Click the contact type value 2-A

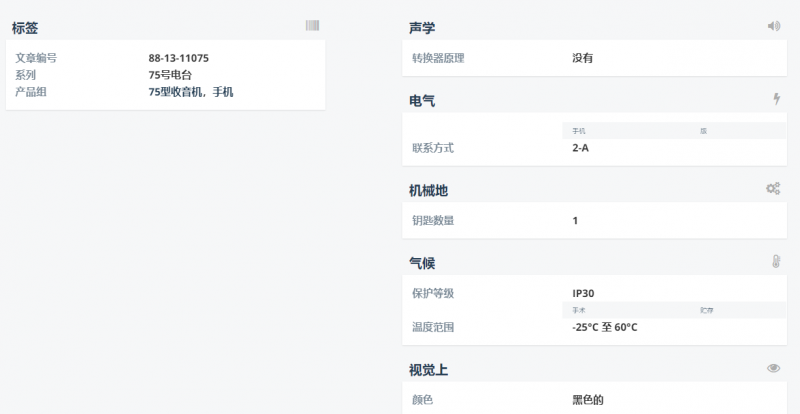(x=580, y=148)
